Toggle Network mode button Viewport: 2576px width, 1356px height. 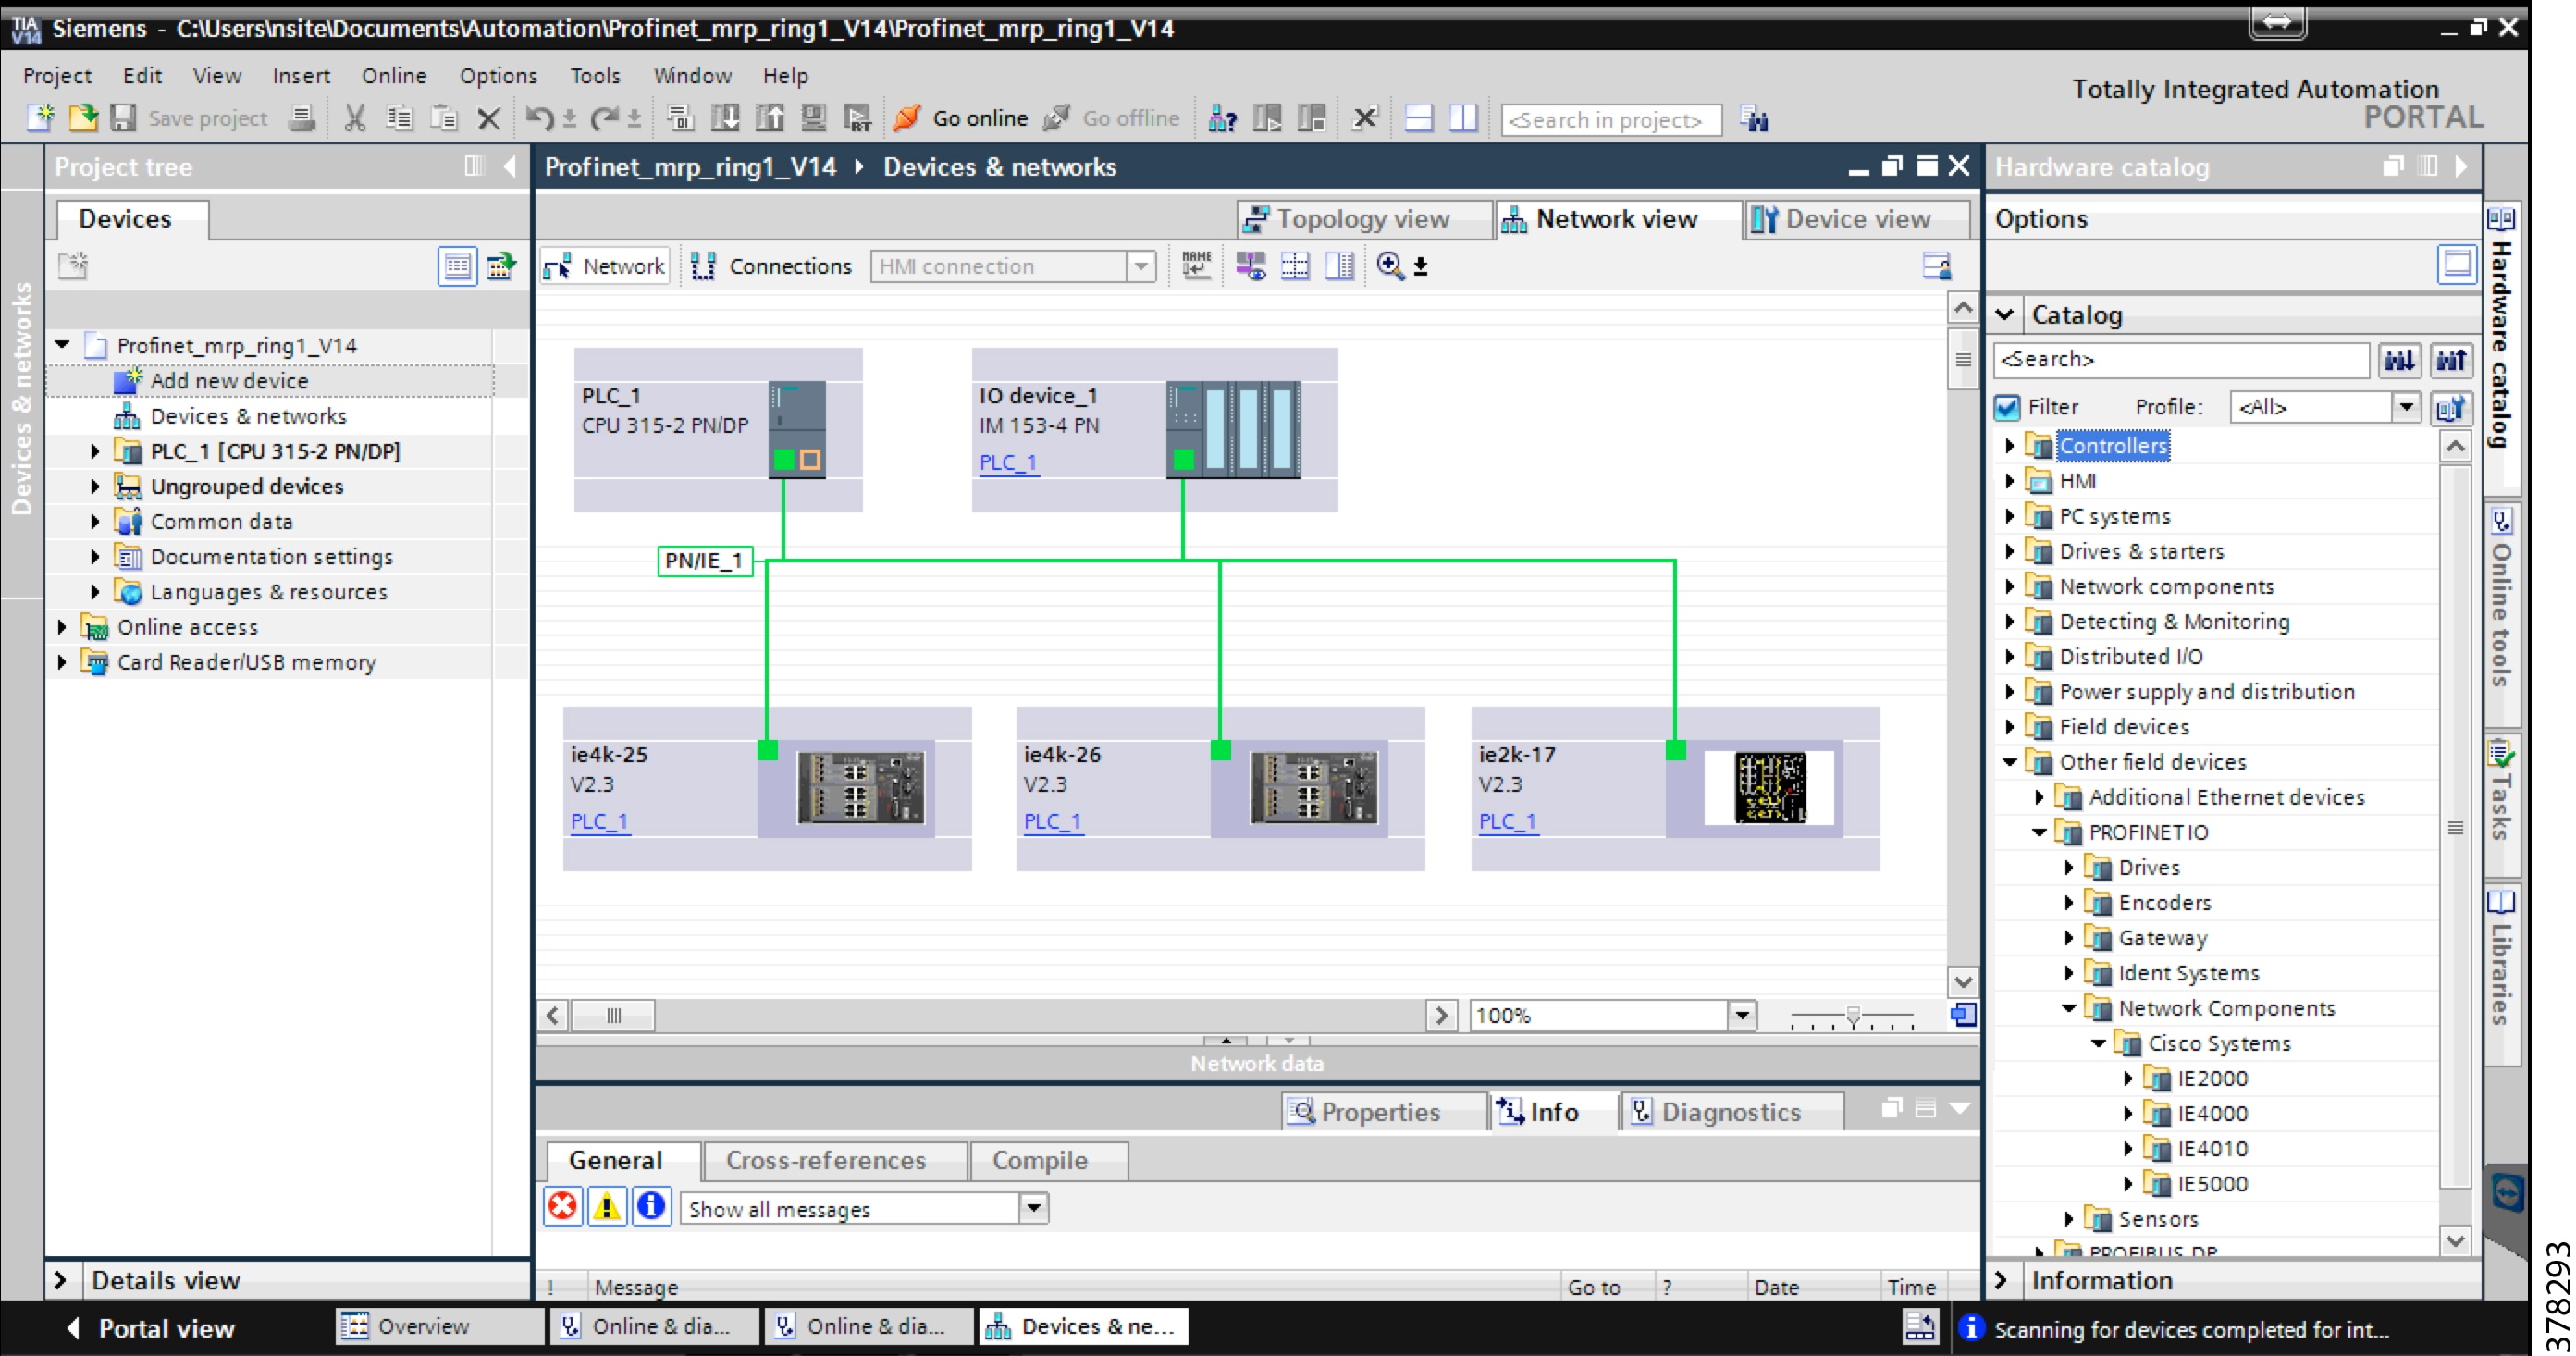point(605,266)
